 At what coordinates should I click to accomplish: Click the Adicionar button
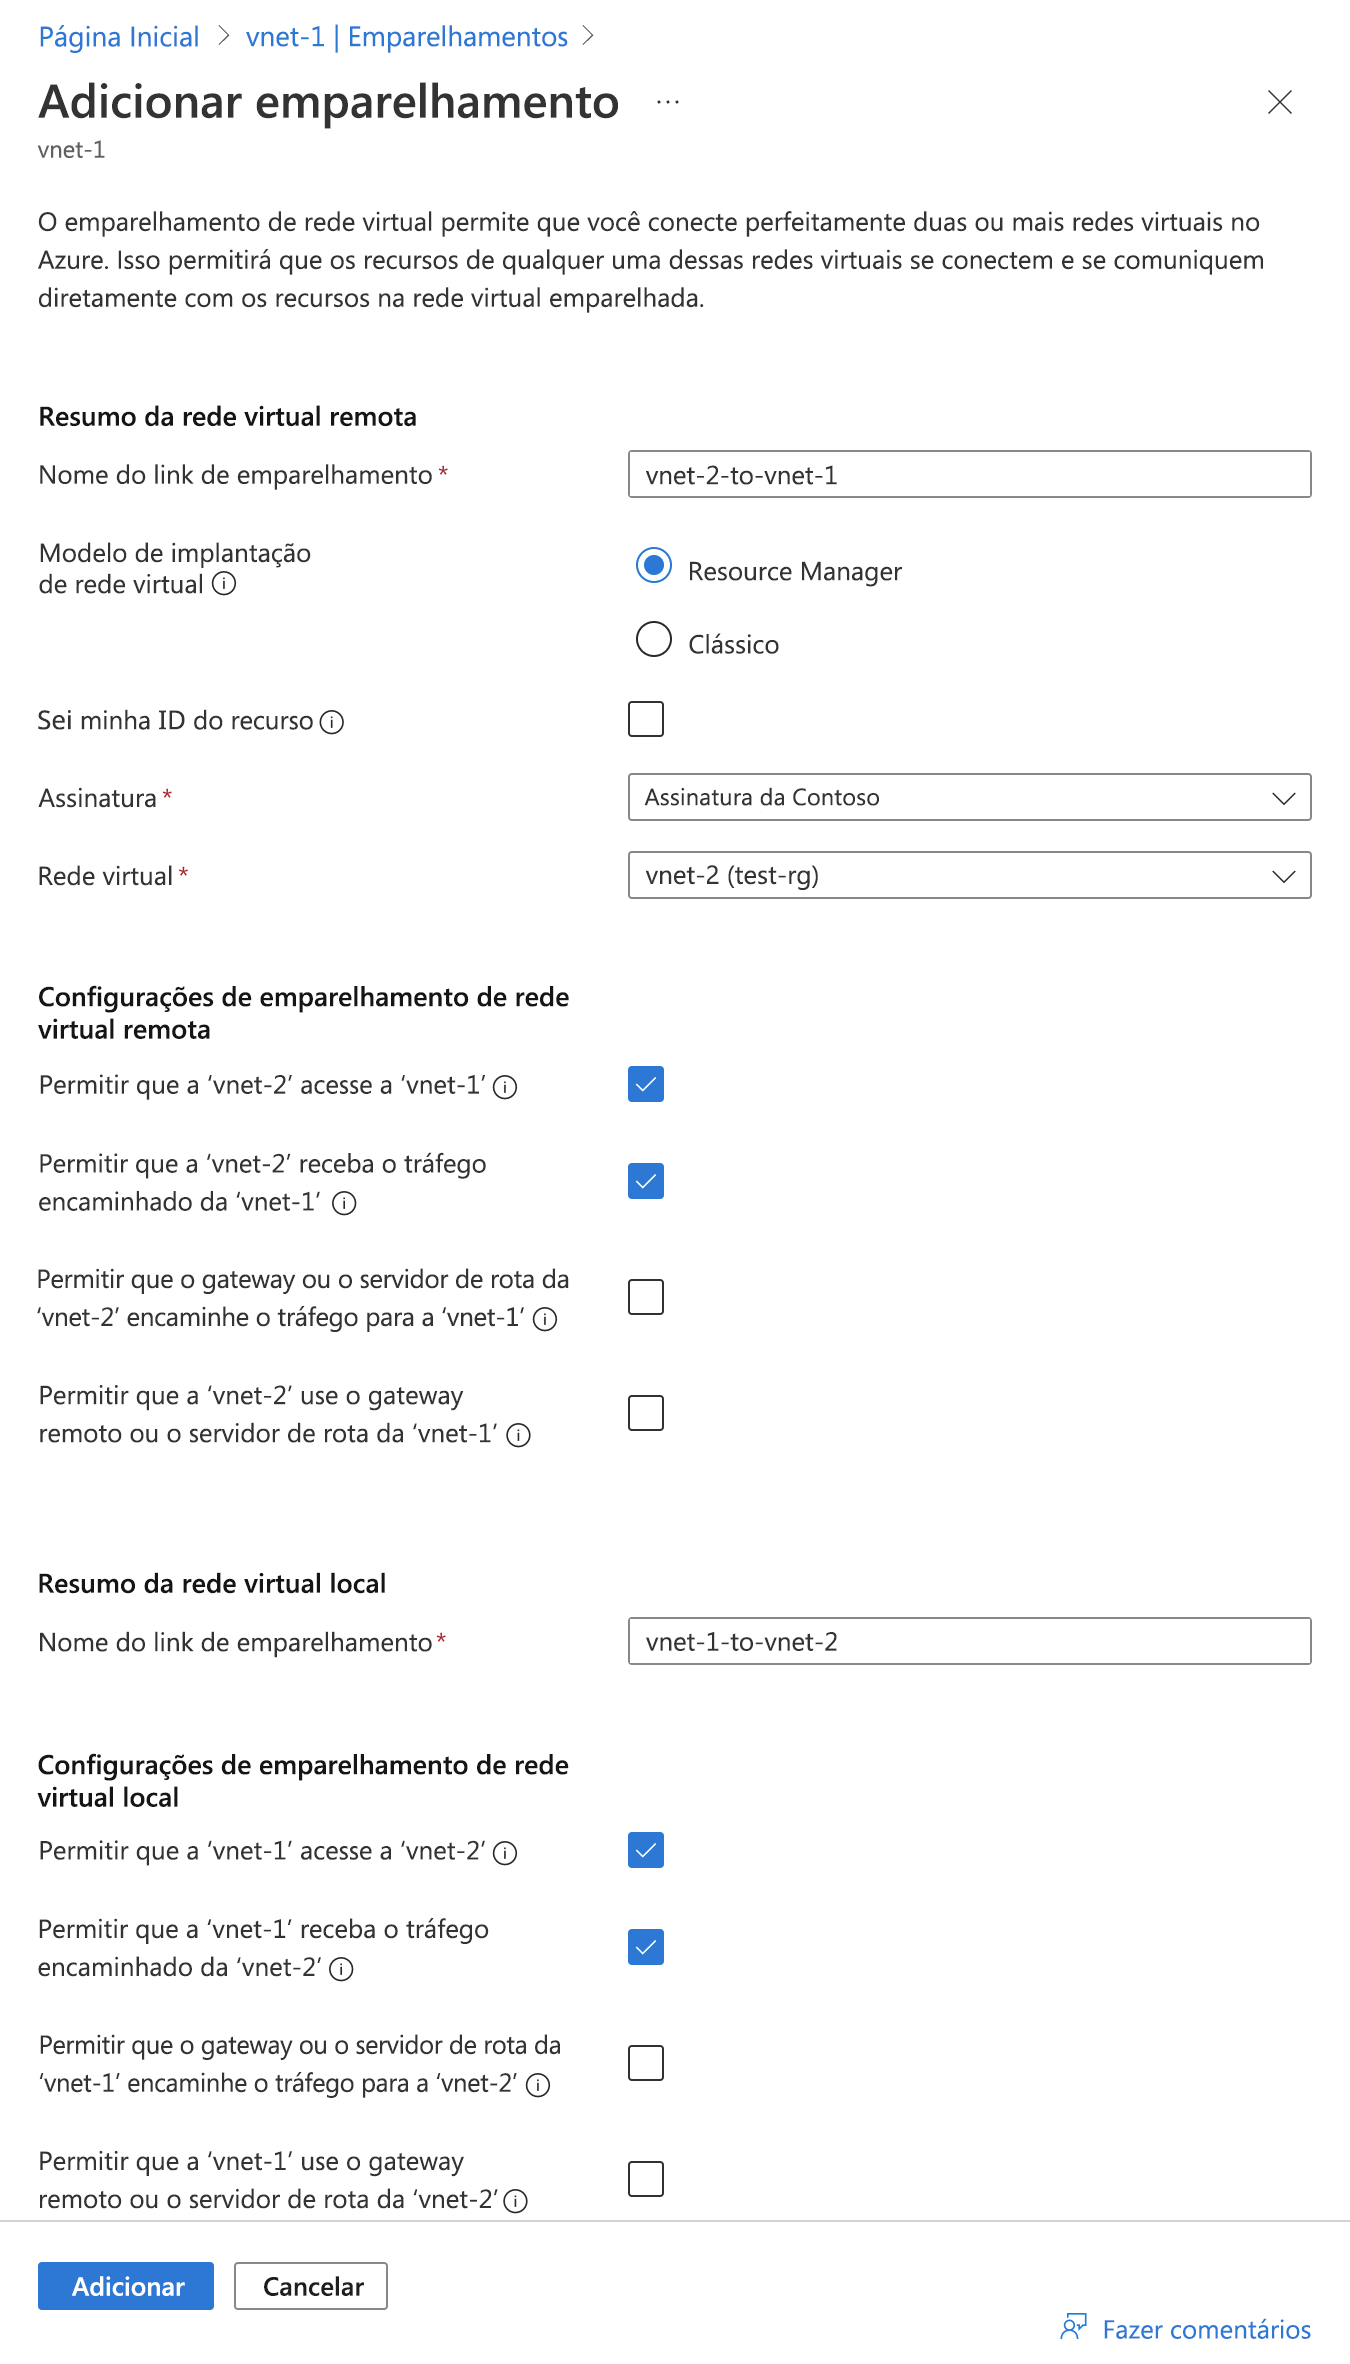click(126, 2286)
